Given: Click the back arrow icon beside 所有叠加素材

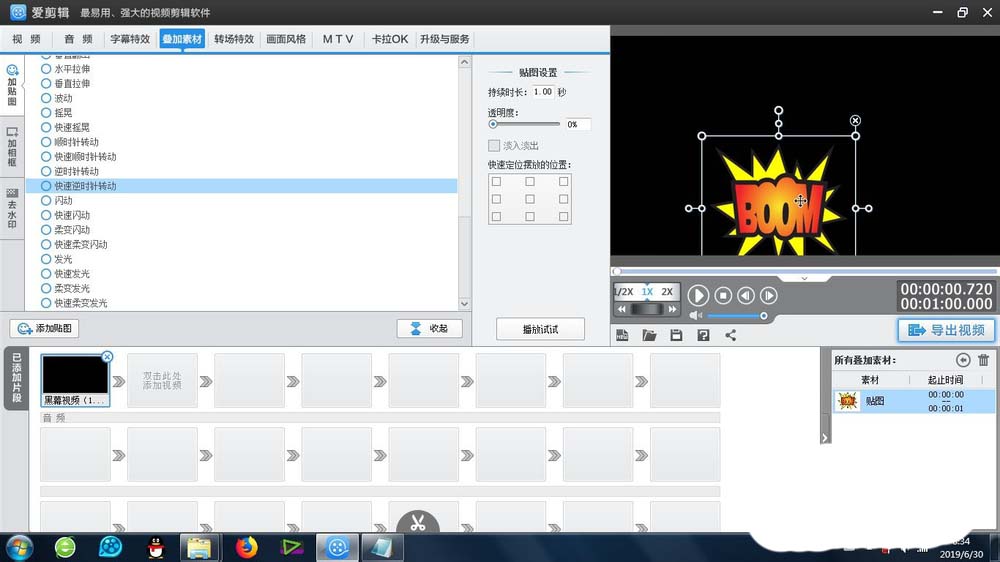Looking at the screenshot, I should pos(963,360).
